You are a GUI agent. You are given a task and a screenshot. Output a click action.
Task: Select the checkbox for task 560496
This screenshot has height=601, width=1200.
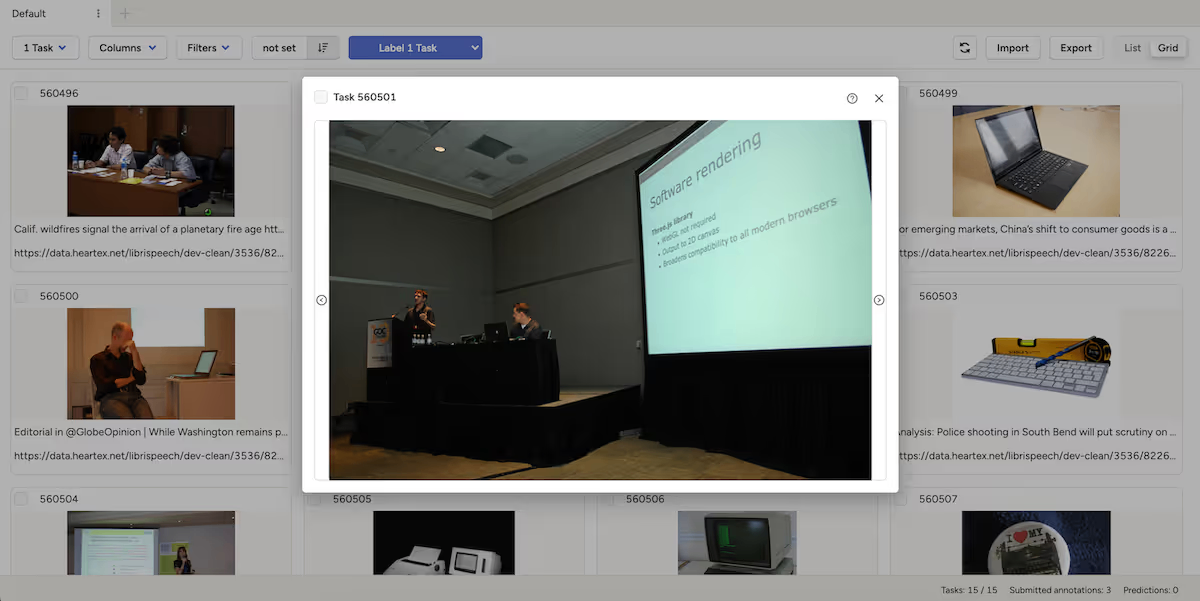click(x=21, y=93)
